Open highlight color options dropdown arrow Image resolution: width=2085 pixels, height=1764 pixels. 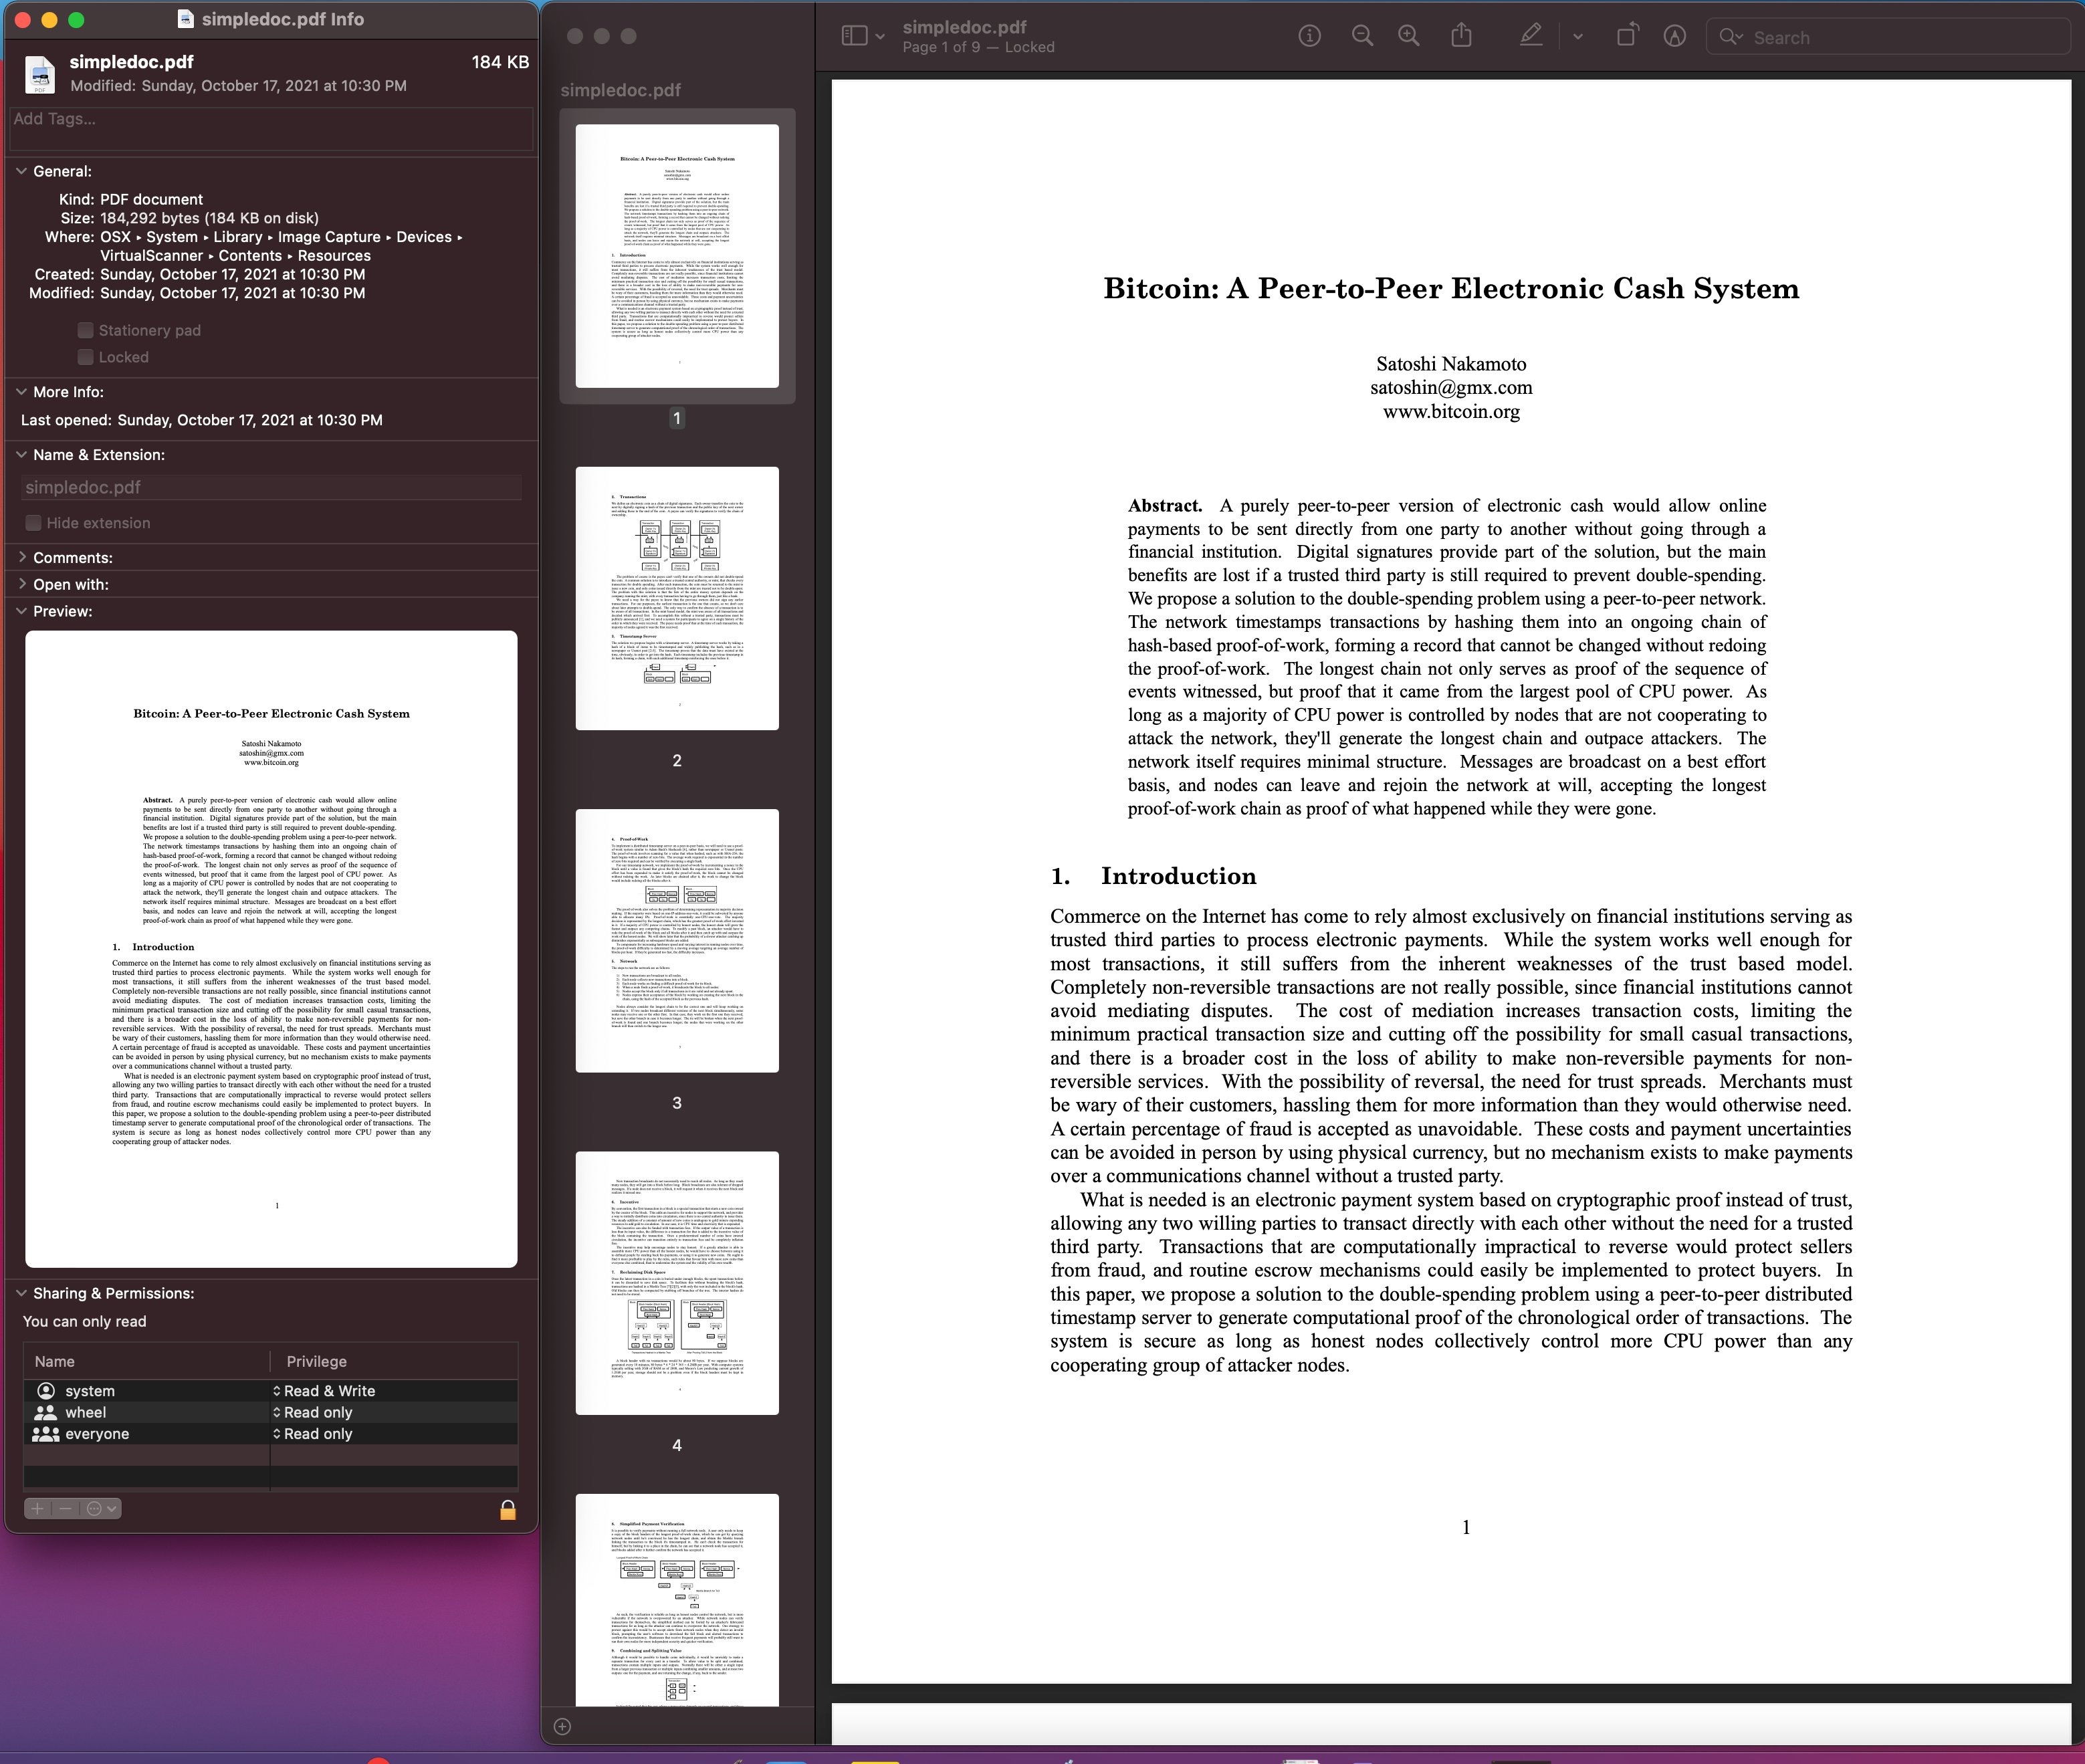pyautogui.click(x=1577, y=37)
